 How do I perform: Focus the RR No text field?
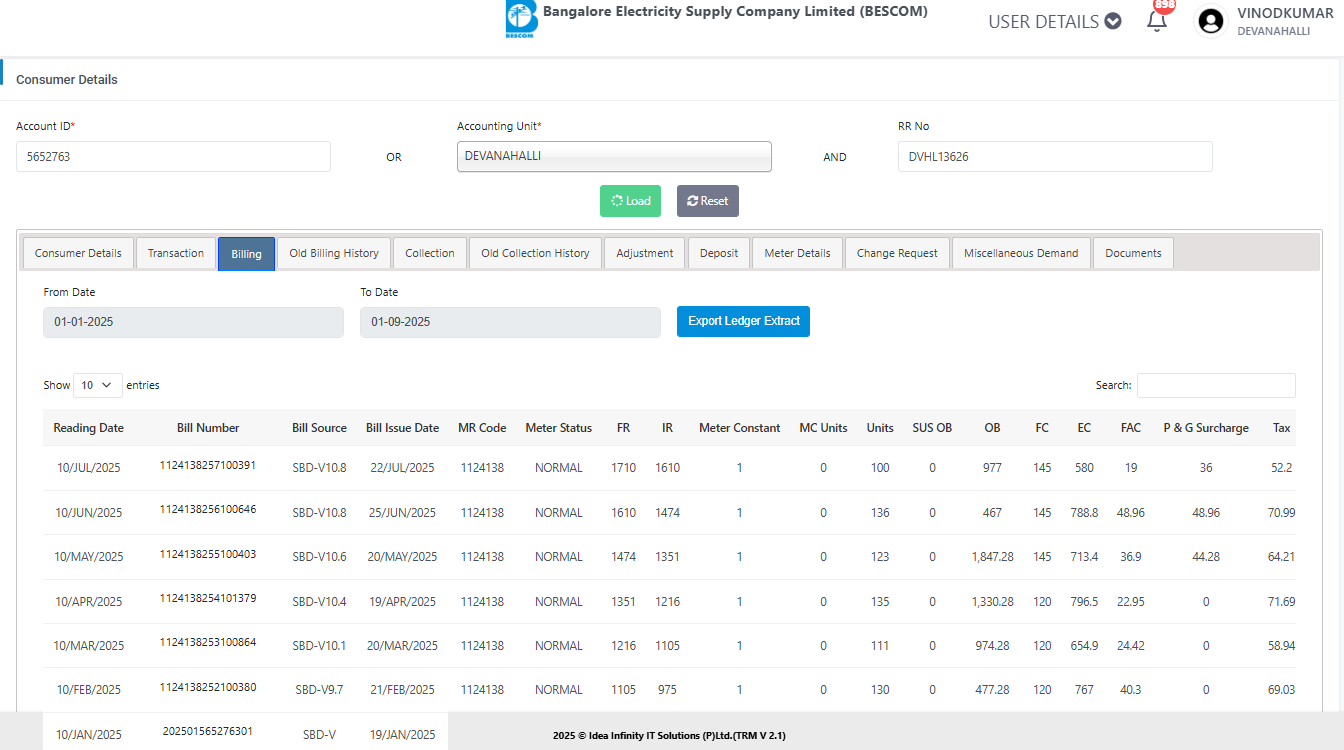point(1055,156)
